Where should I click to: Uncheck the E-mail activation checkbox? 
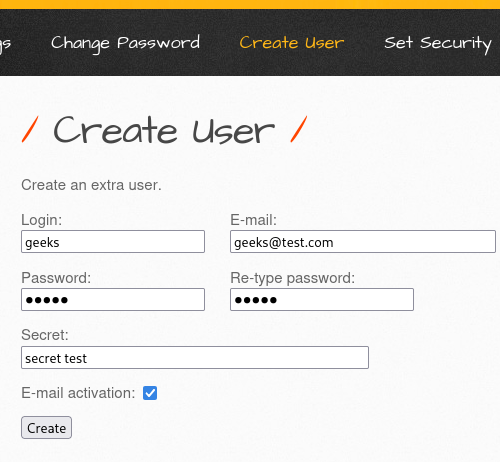click(150, 393)
